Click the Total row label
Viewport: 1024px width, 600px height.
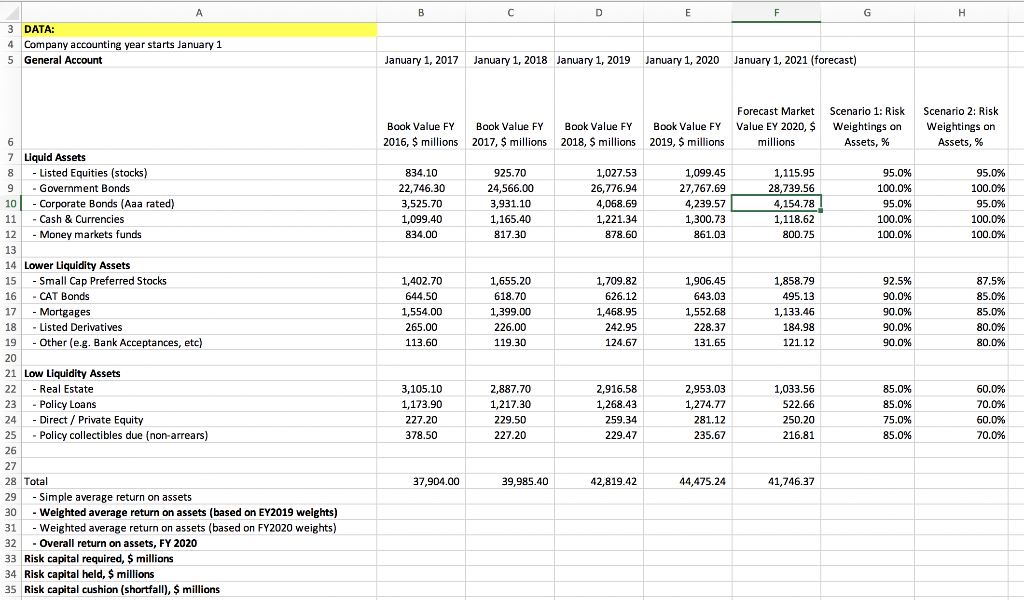36,481
